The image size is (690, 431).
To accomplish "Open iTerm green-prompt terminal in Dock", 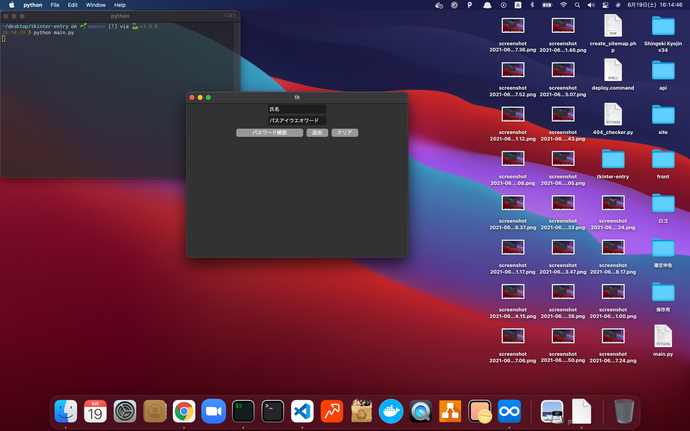I will [243, 411].
